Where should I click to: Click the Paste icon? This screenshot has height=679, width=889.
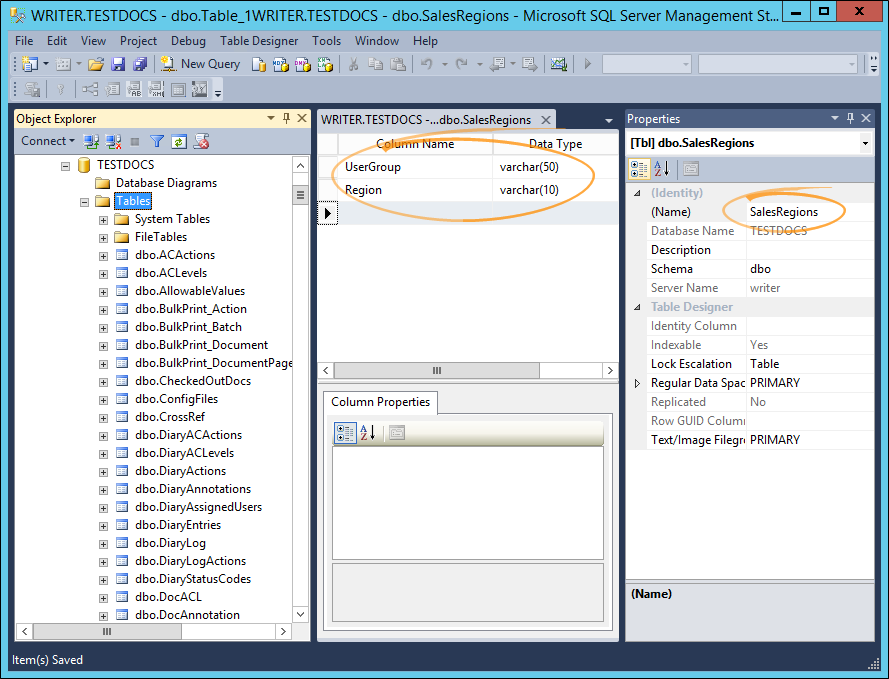coord(398,65)
